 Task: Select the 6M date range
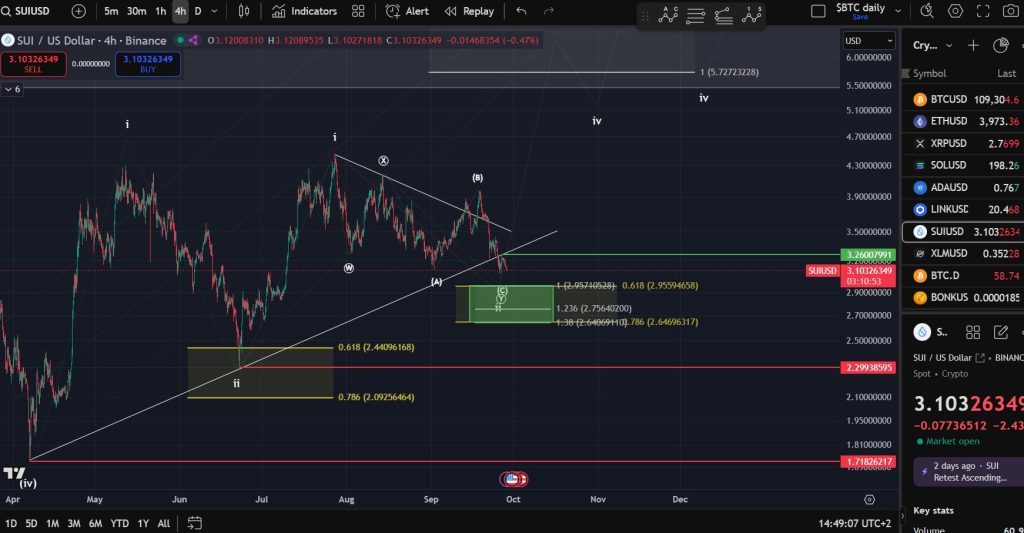point(95,523)
